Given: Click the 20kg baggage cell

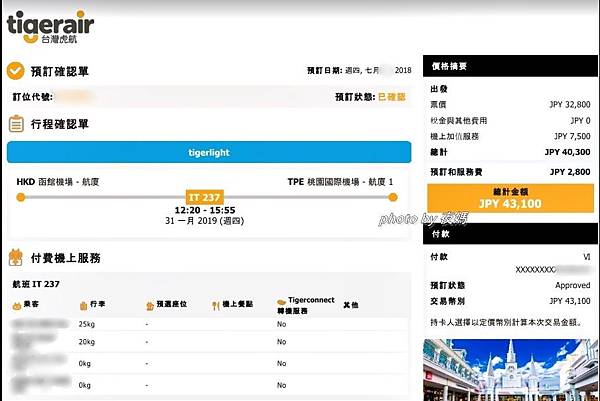Looking at the screenshot, I should click(x=86, y=342).
